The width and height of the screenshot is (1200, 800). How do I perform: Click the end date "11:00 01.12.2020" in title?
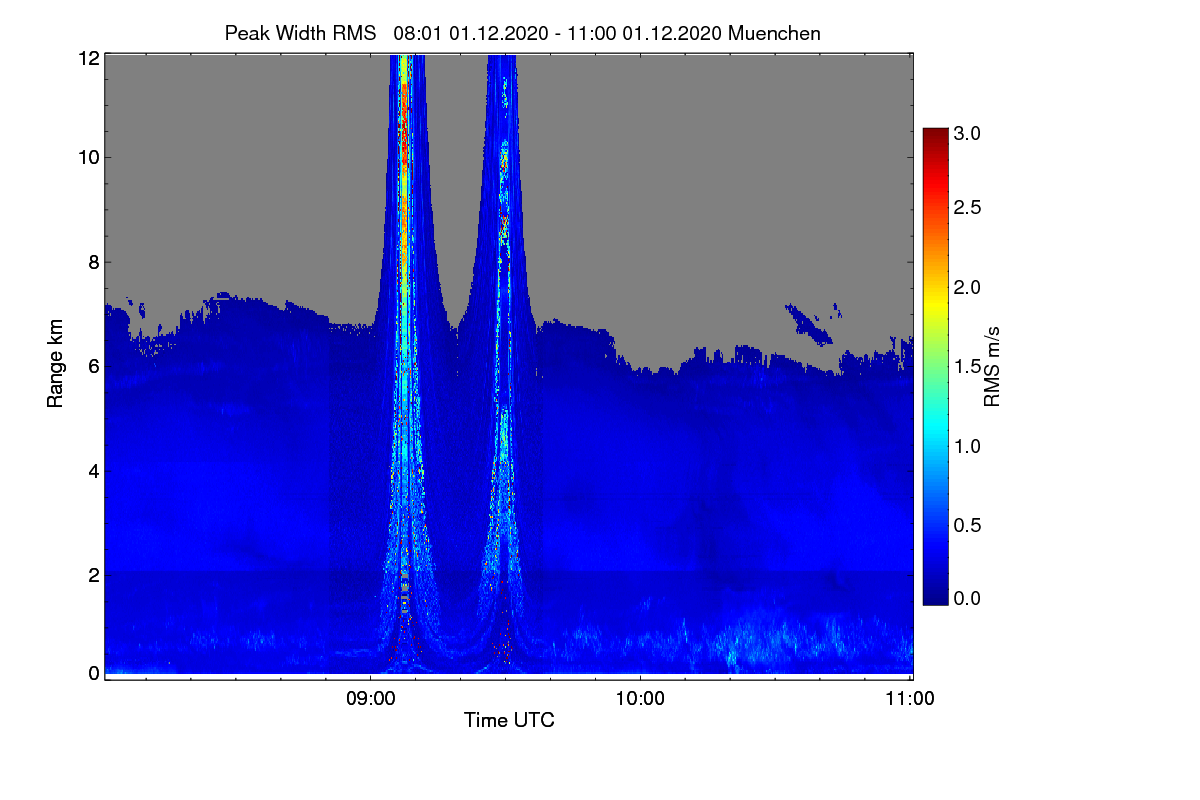[x=644, y=33]
